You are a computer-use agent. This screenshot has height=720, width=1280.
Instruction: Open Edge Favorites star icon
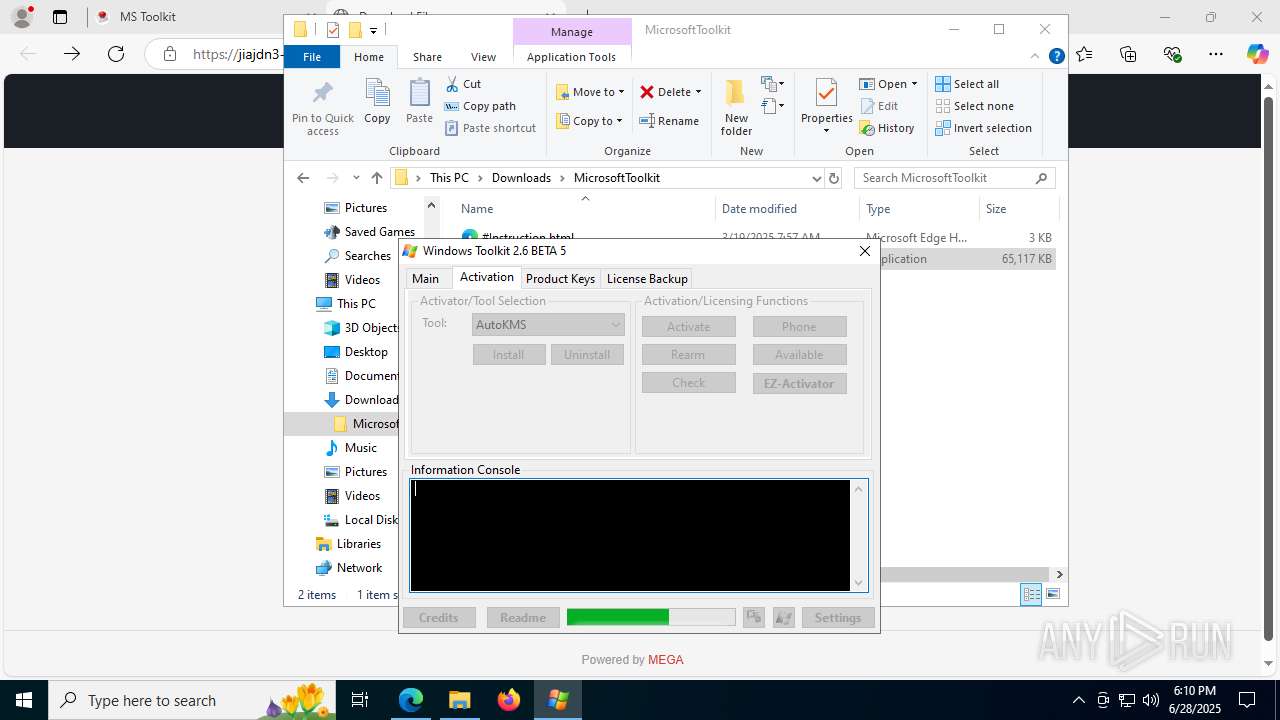pos(1085,54)
